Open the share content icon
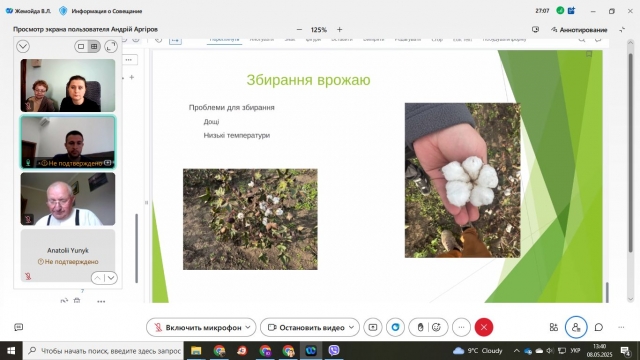640x360 pixels. [373, 327]
